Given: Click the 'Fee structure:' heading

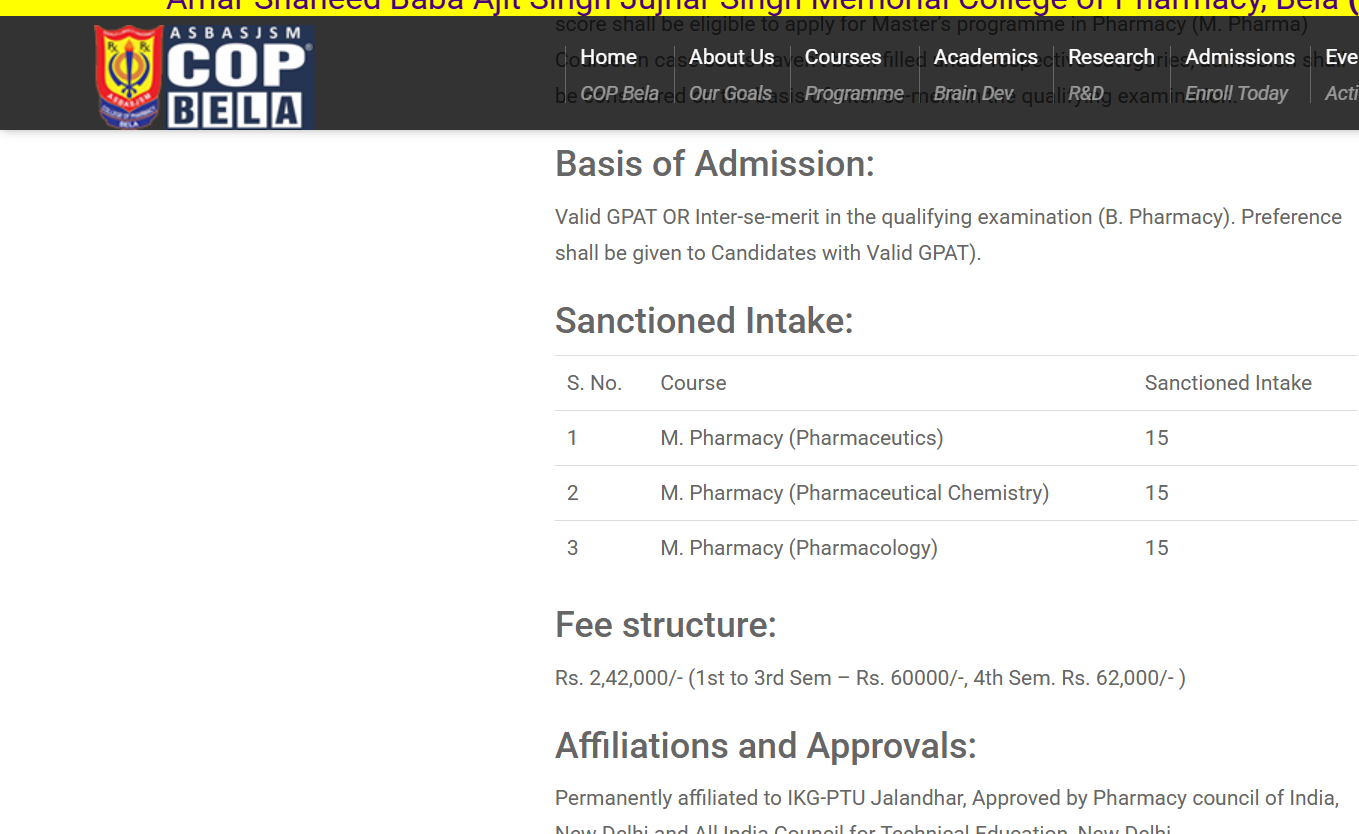Looking at the screenshot, I should (x=665, y=625).
